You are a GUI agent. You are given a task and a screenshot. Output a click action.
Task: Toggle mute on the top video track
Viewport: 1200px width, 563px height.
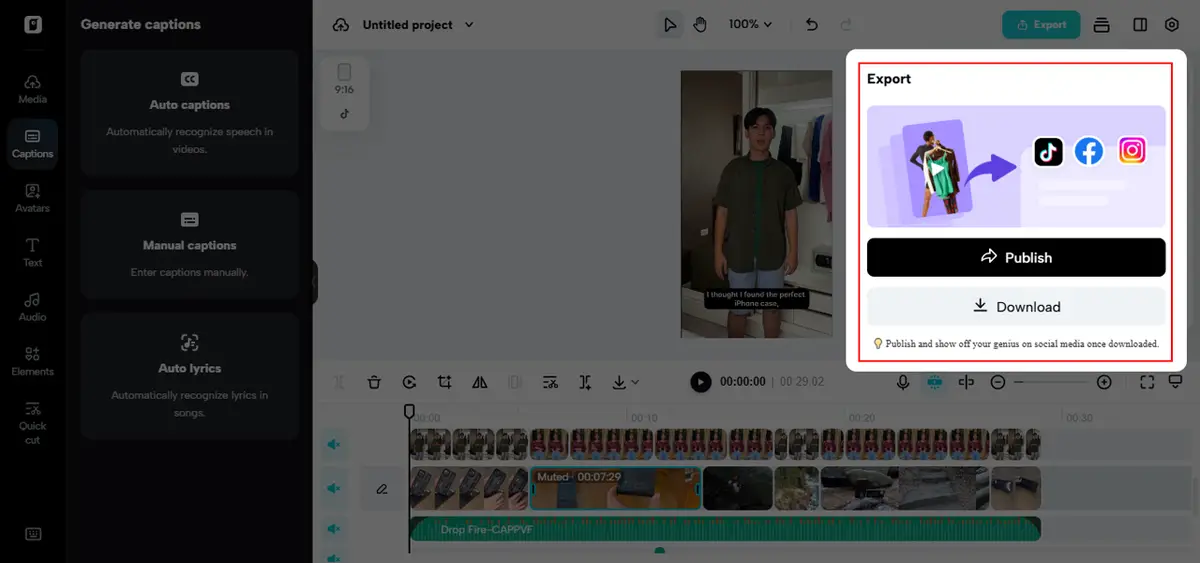tap(333, 444)
